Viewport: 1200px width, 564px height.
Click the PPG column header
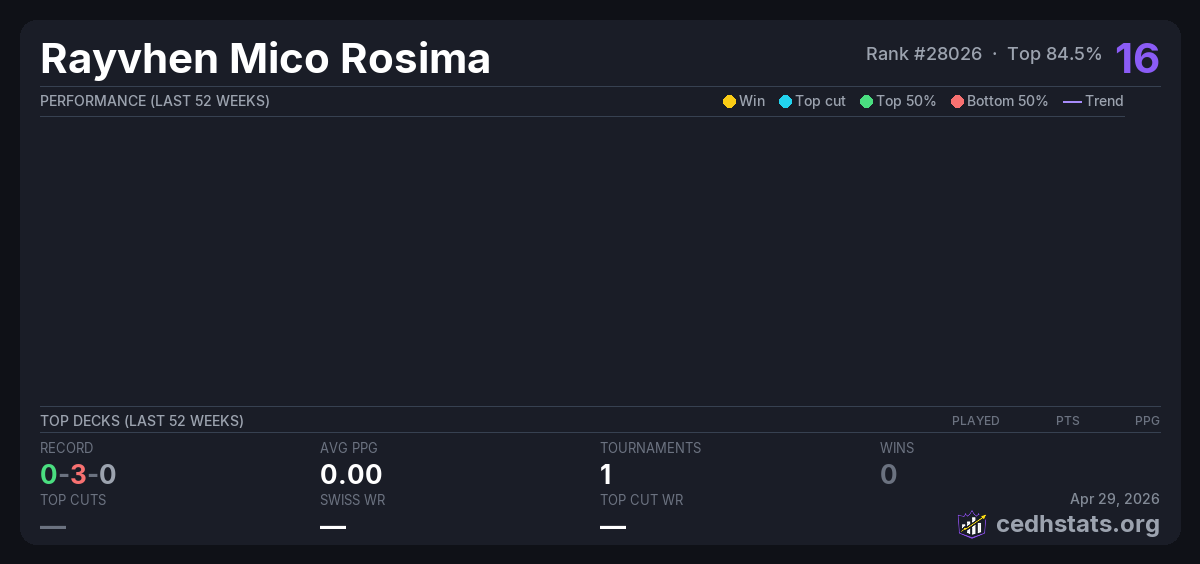click(1147, 421)
